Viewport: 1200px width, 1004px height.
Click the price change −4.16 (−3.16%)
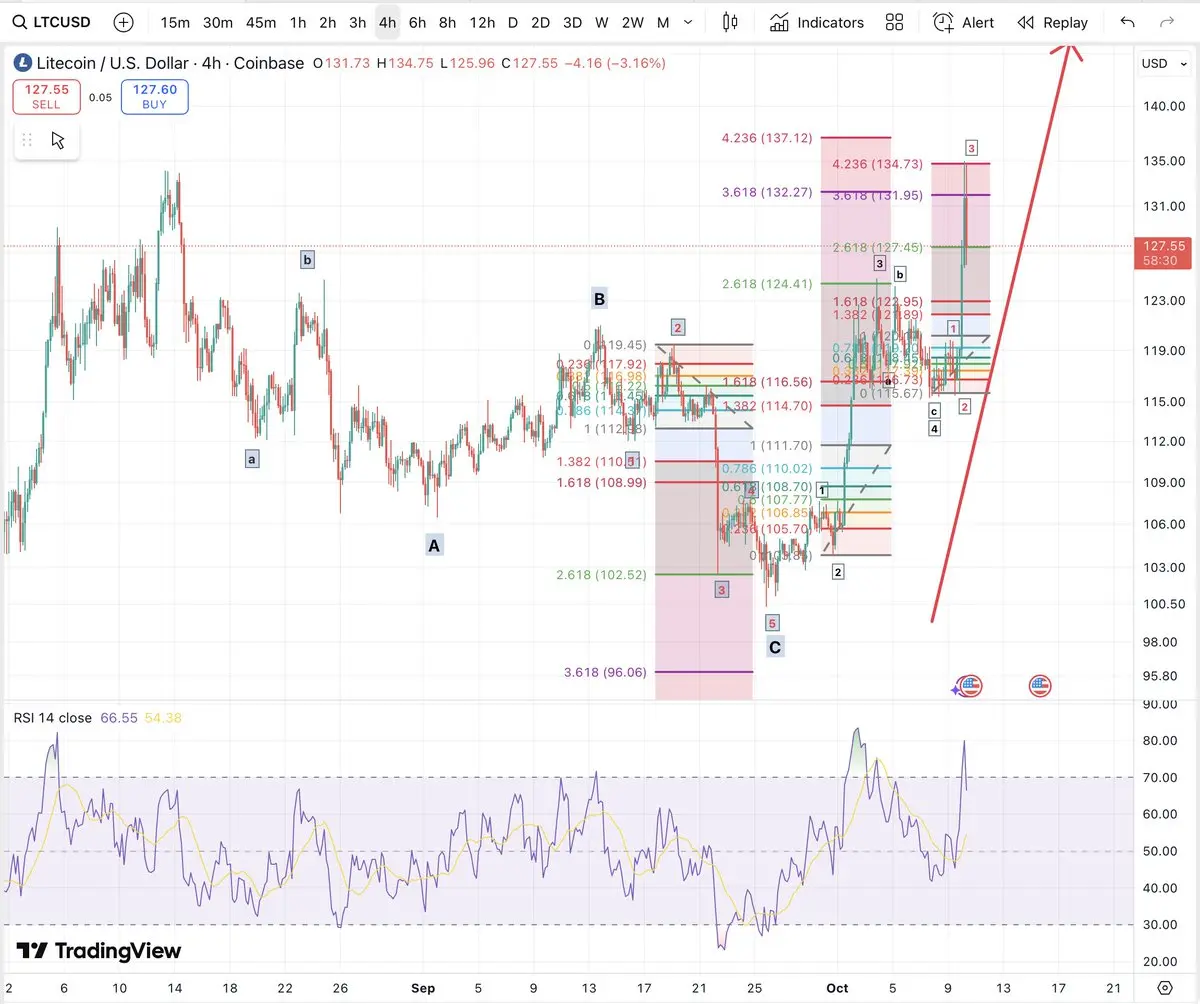(x=615, y=63)
